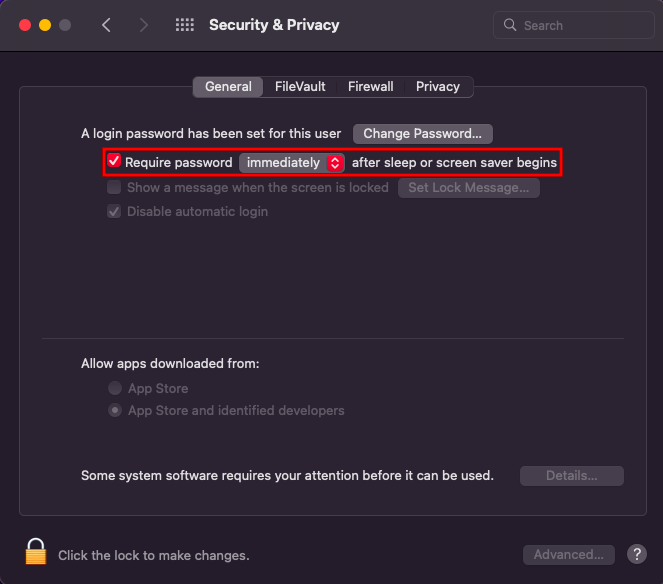Screen dimensions: 663x584
Task: Click the magnifying glass search icon
Action: pyautogui.click(x=510, y=25)
